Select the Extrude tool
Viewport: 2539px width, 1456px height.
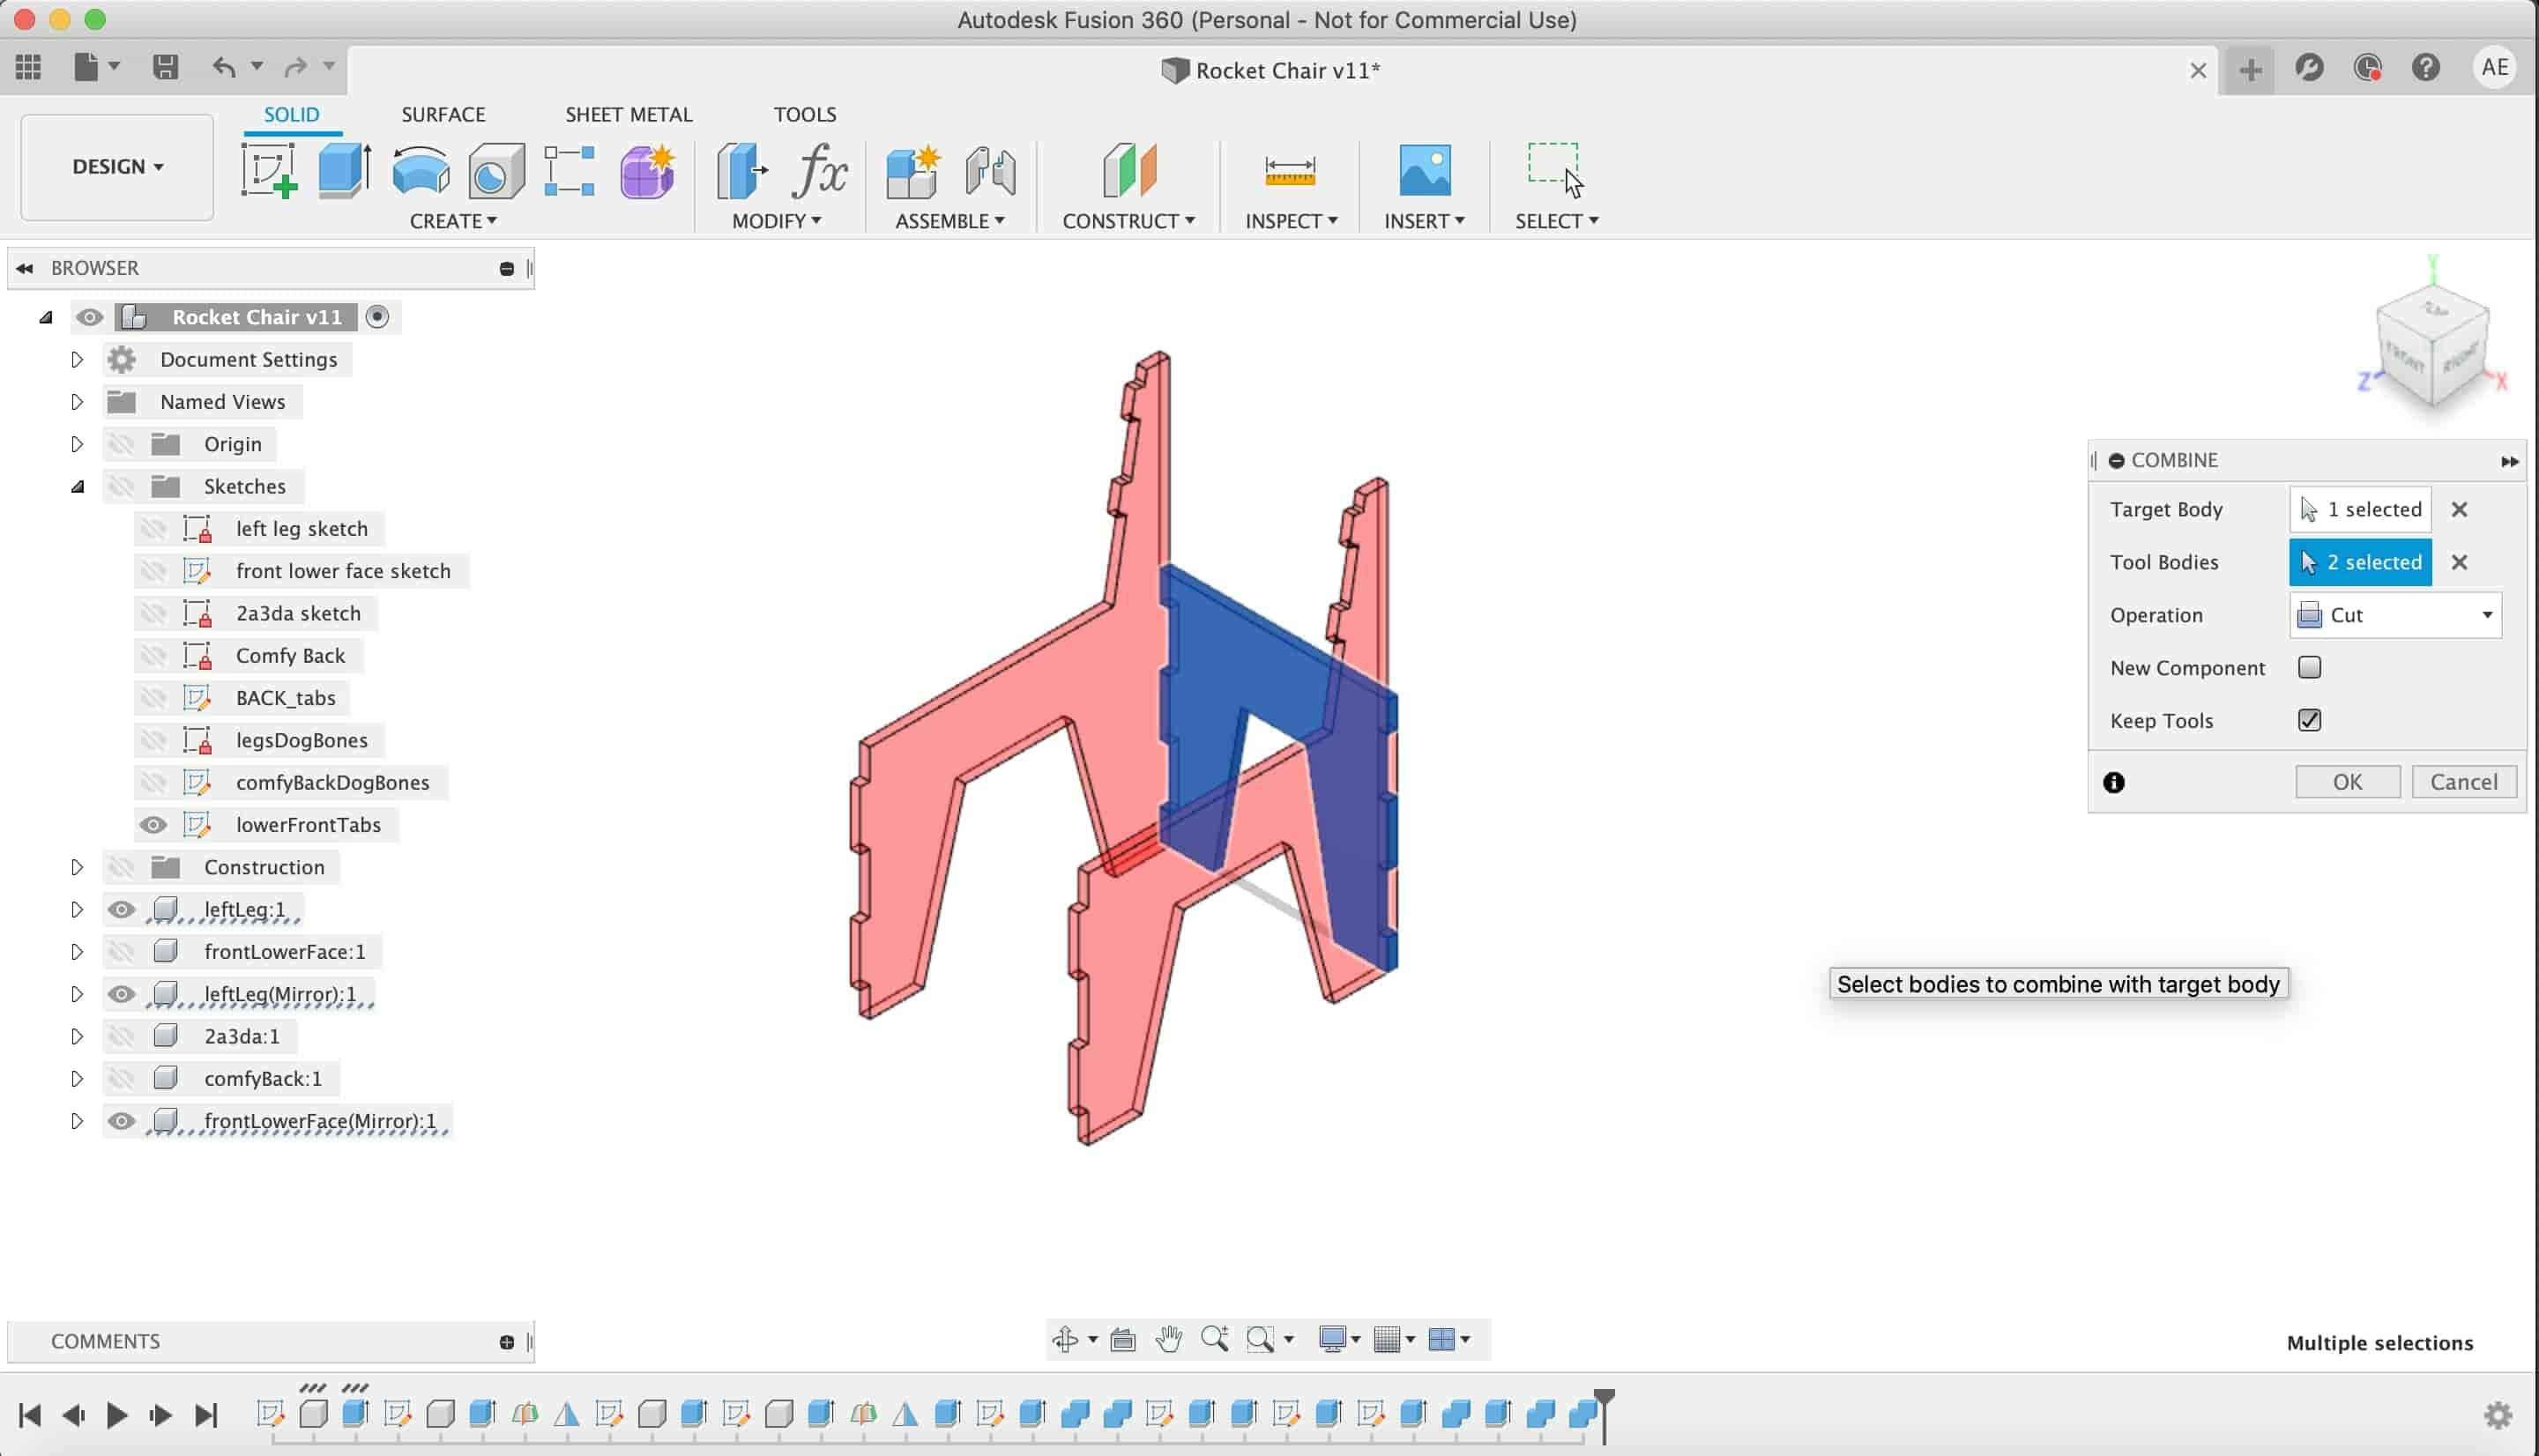click(x=345, y=170)
